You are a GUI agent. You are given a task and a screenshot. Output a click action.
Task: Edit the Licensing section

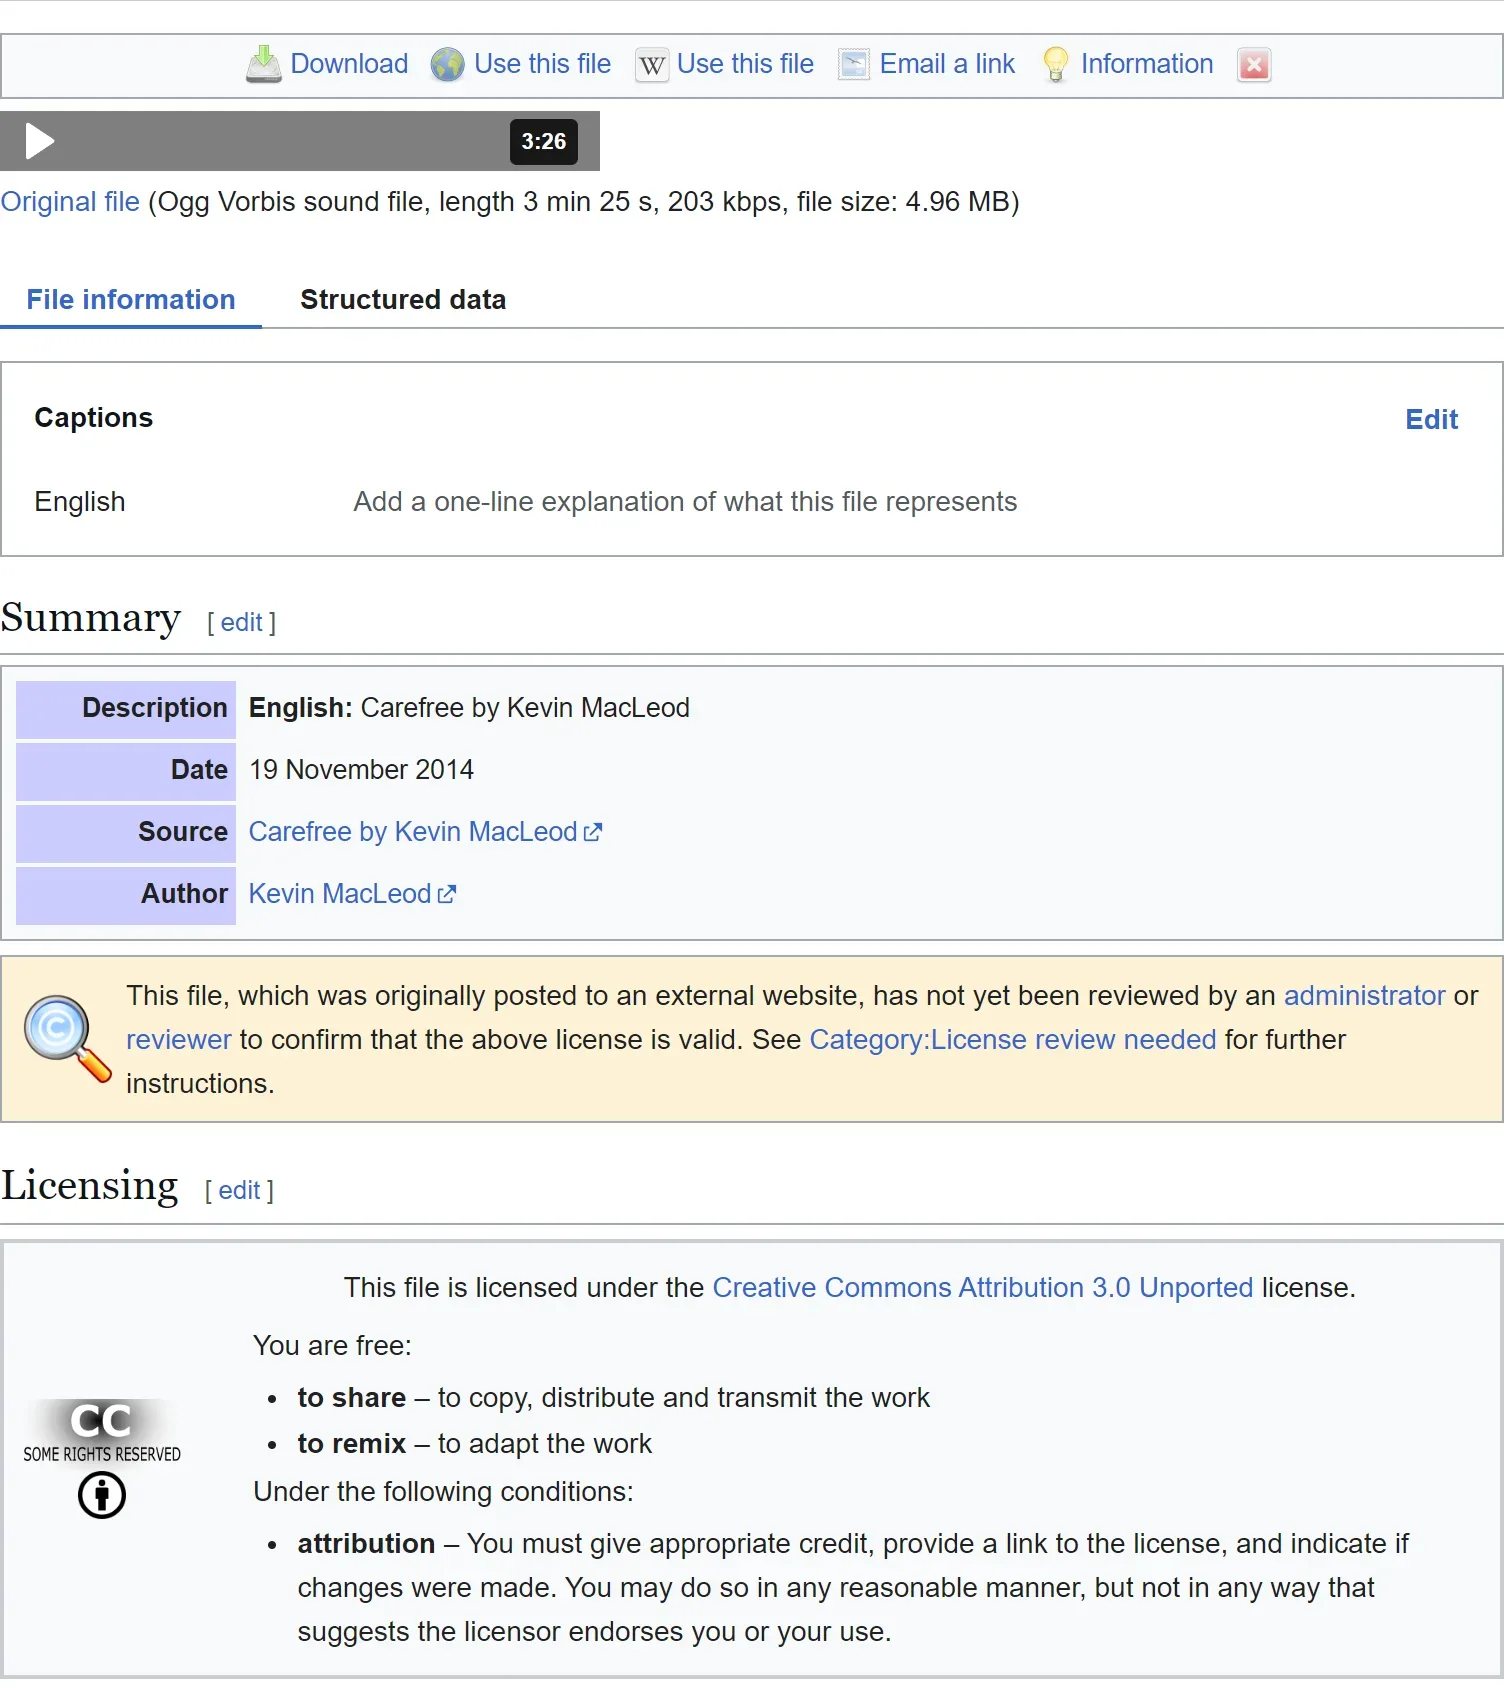pyautogui.click(x=239, y=1190)
